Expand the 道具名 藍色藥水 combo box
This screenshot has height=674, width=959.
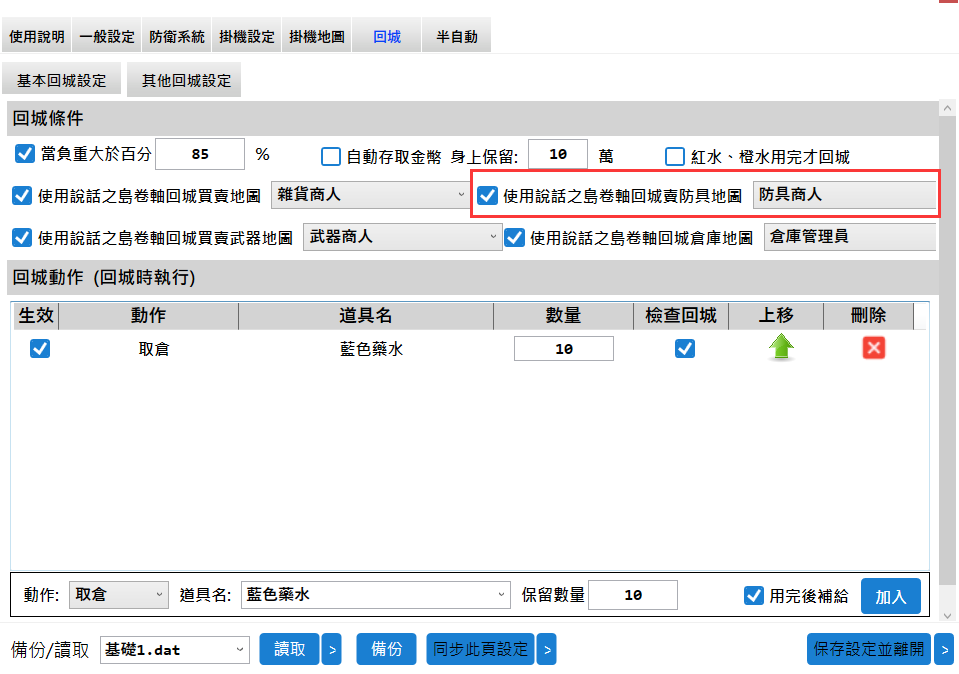tap(376, 595)
